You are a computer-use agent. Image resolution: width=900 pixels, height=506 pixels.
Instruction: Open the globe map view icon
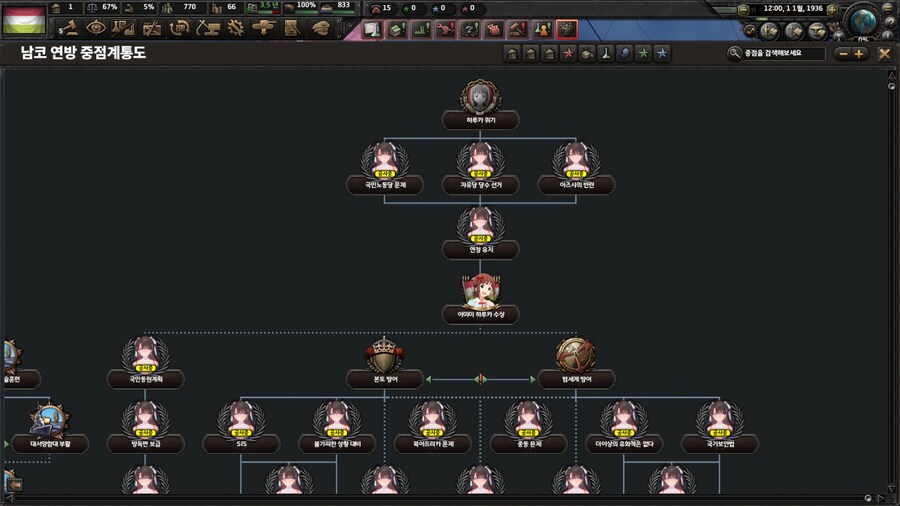864,20
